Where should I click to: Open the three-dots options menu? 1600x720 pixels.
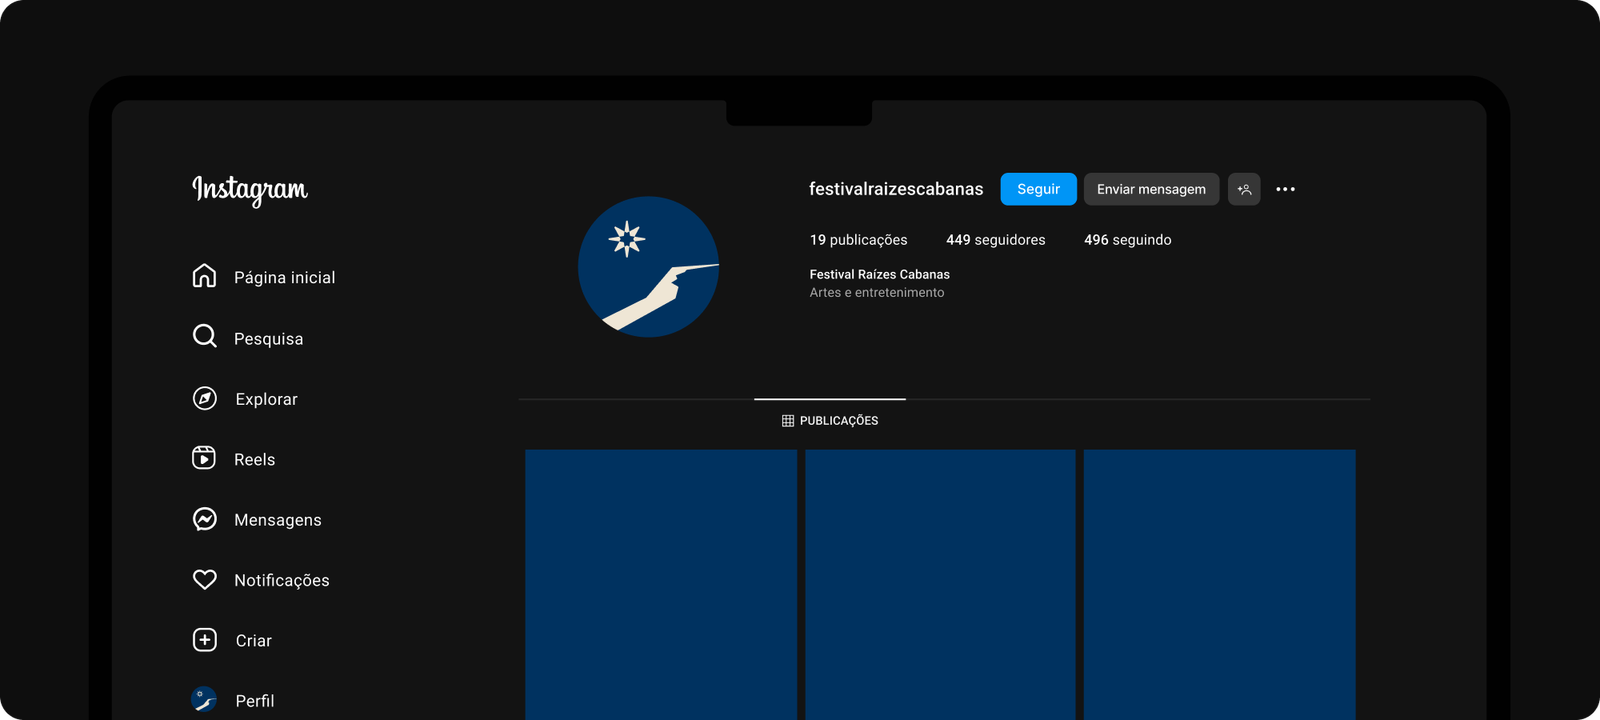click(1285, 189)
